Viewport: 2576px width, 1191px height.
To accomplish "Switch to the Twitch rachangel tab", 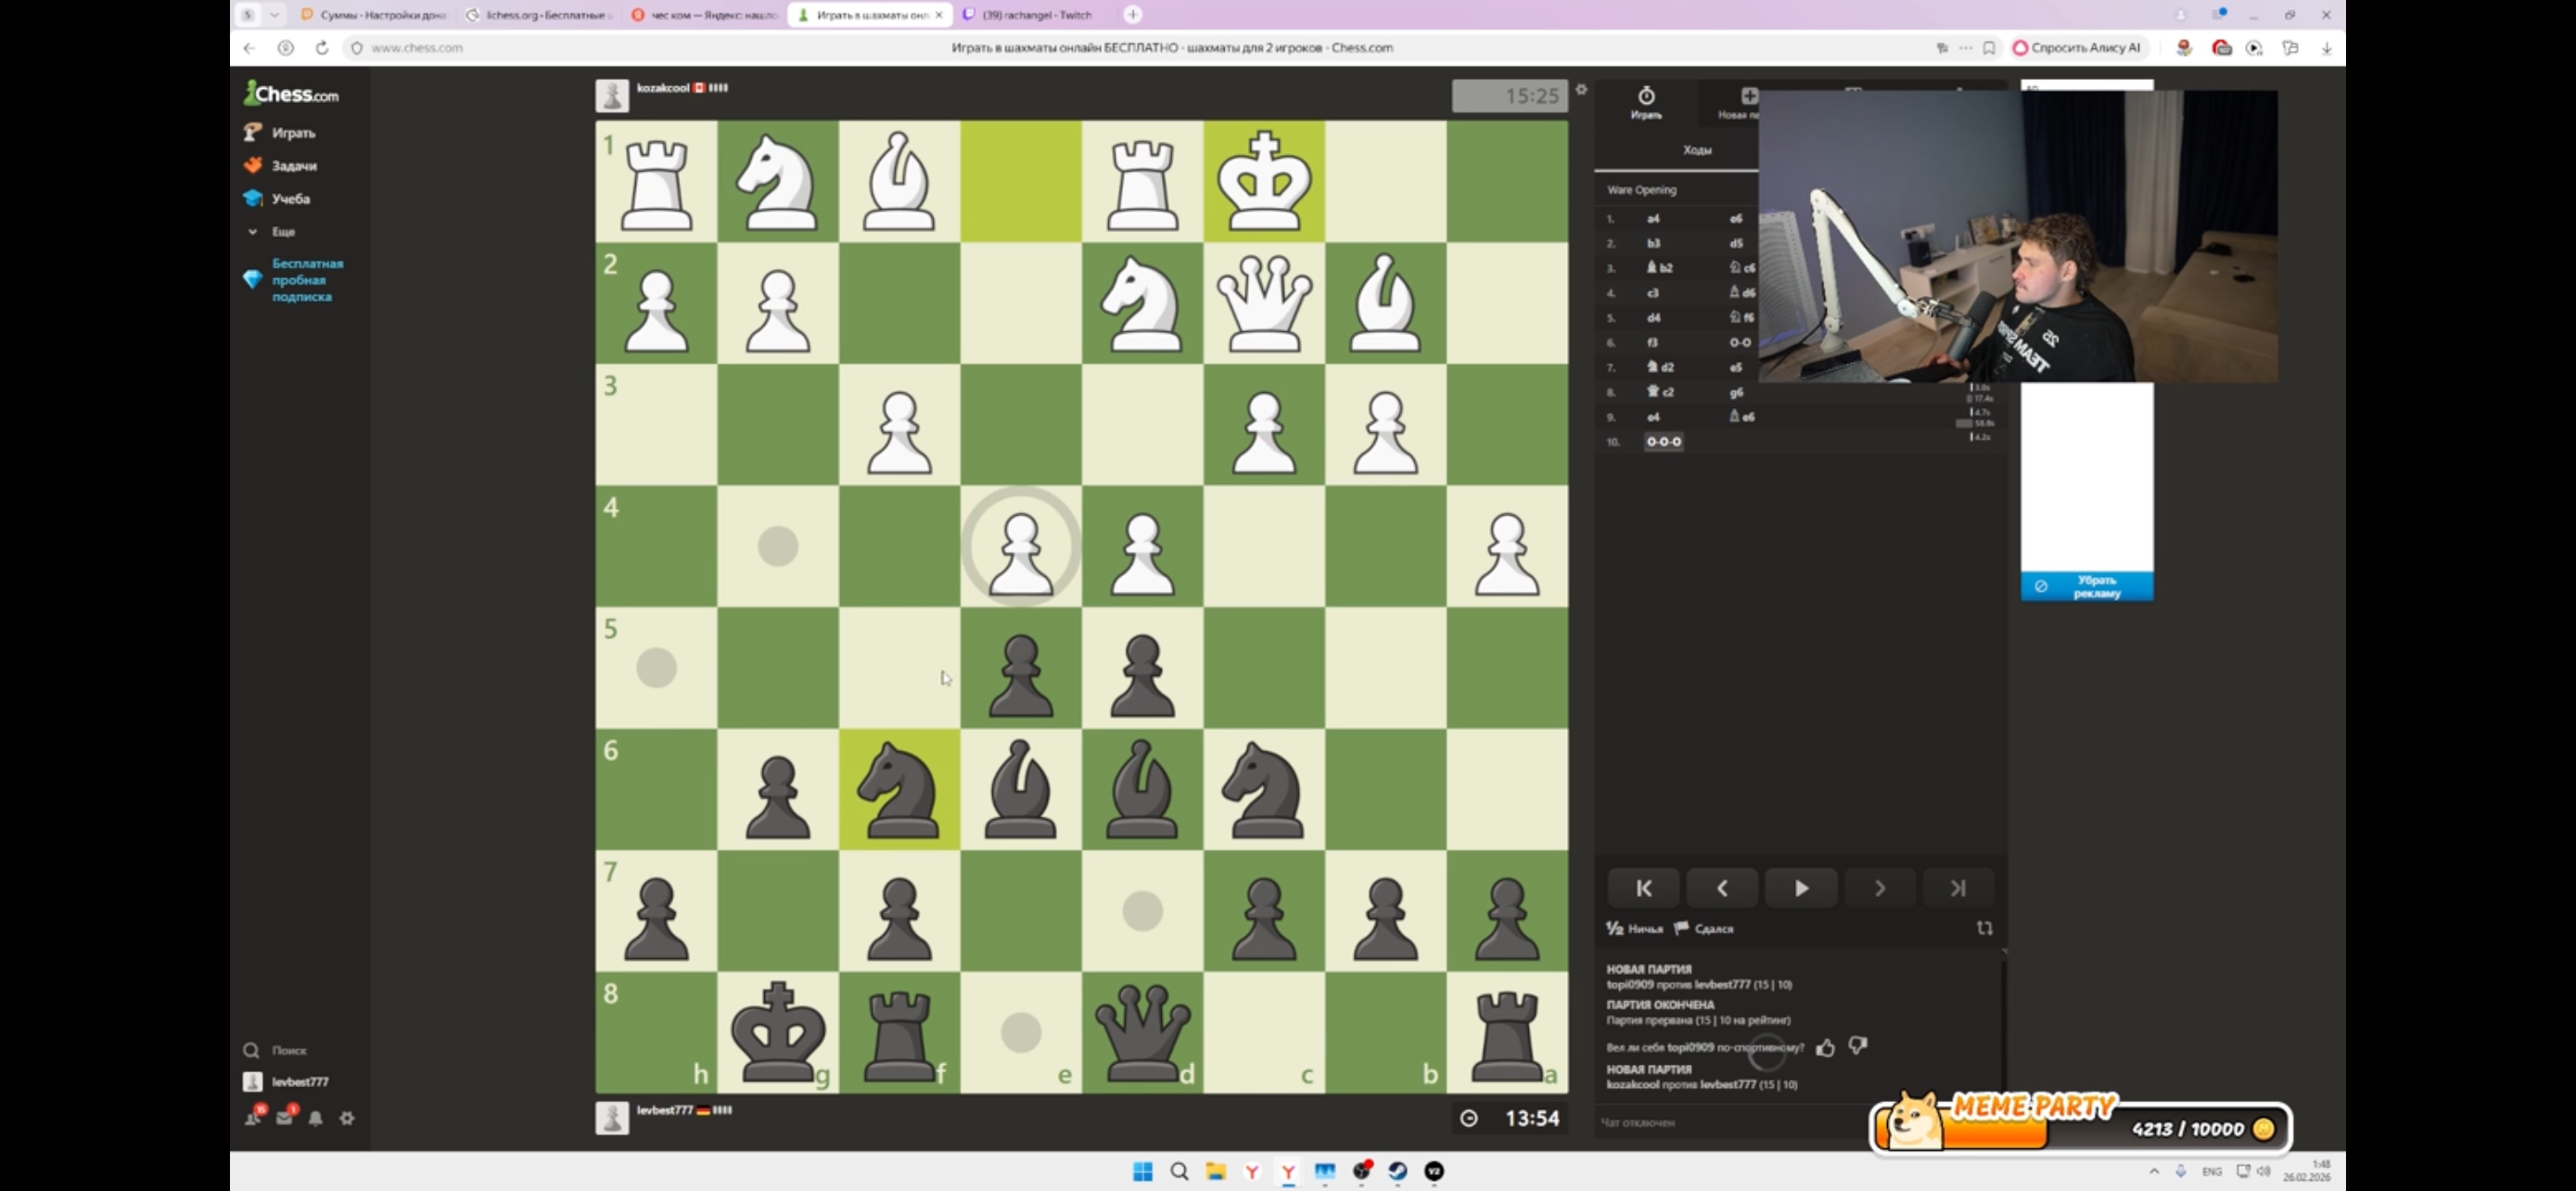I will click(1035, 15).
